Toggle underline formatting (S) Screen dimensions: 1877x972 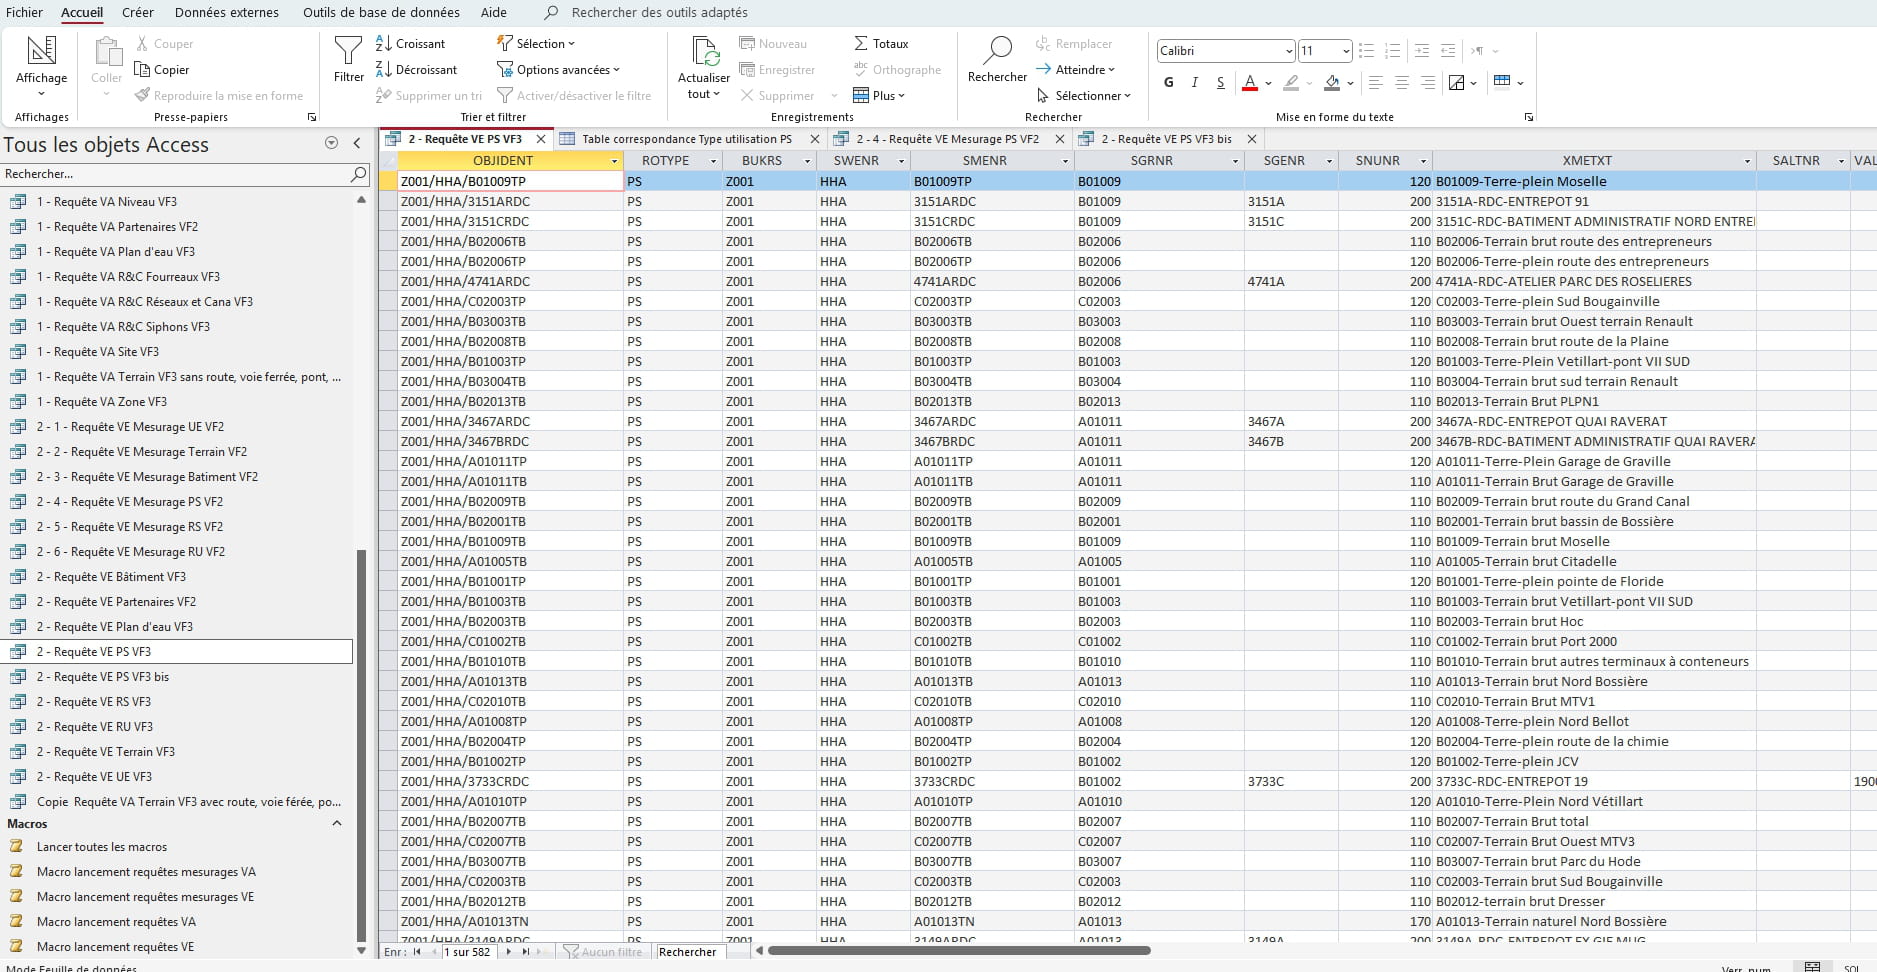(1220, 83)
